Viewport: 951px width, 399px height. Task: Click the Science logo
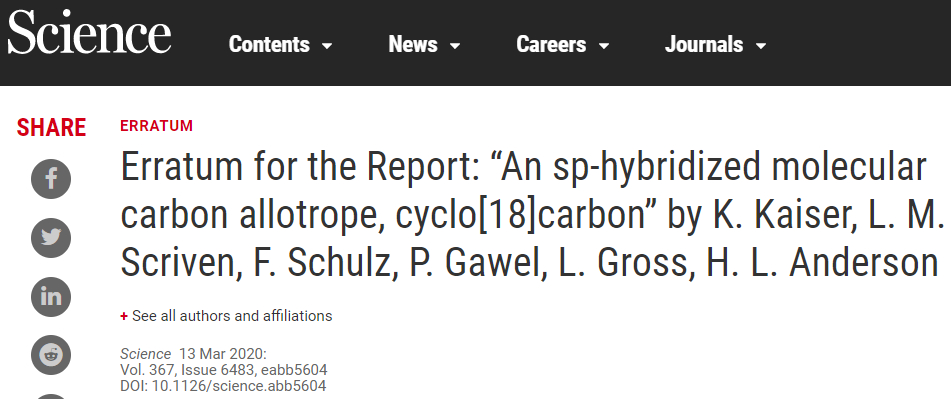89,33
